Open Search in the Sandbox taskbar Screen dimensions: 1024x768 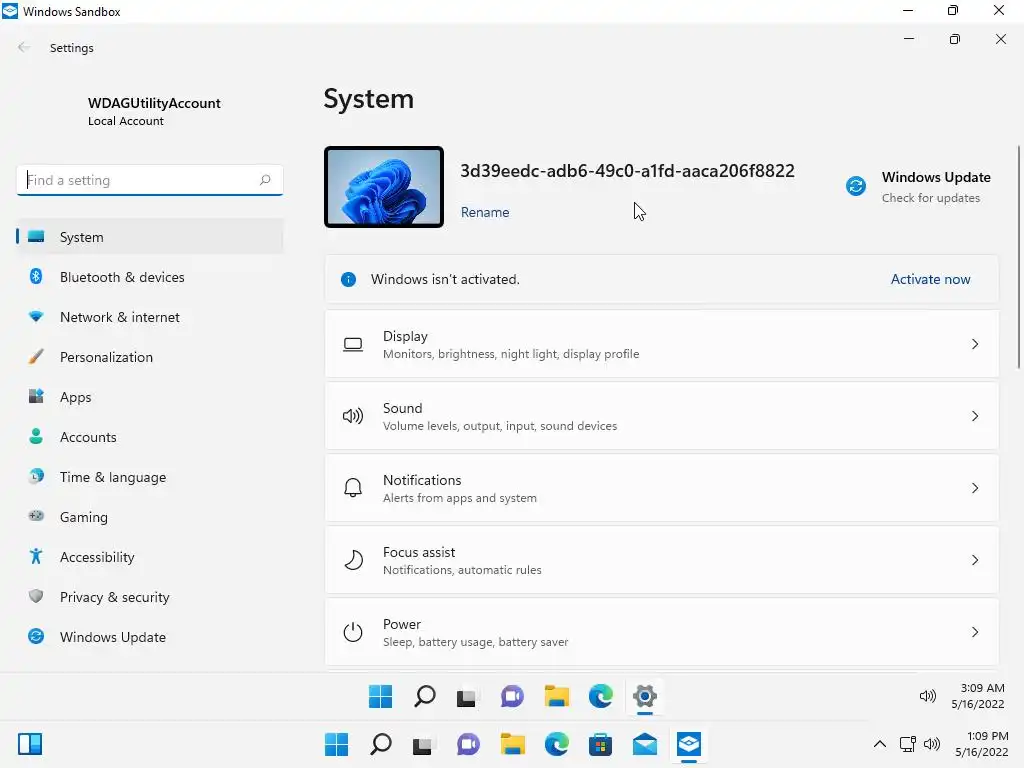[424, 696]
